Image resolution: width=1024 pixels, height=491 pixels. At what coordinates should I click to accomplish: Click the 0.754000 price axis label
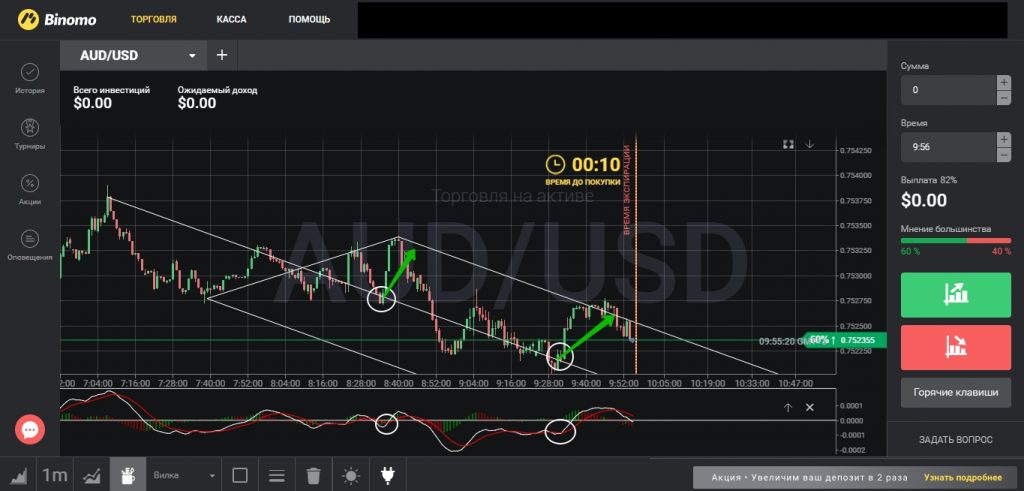click(x=856, y=176)
